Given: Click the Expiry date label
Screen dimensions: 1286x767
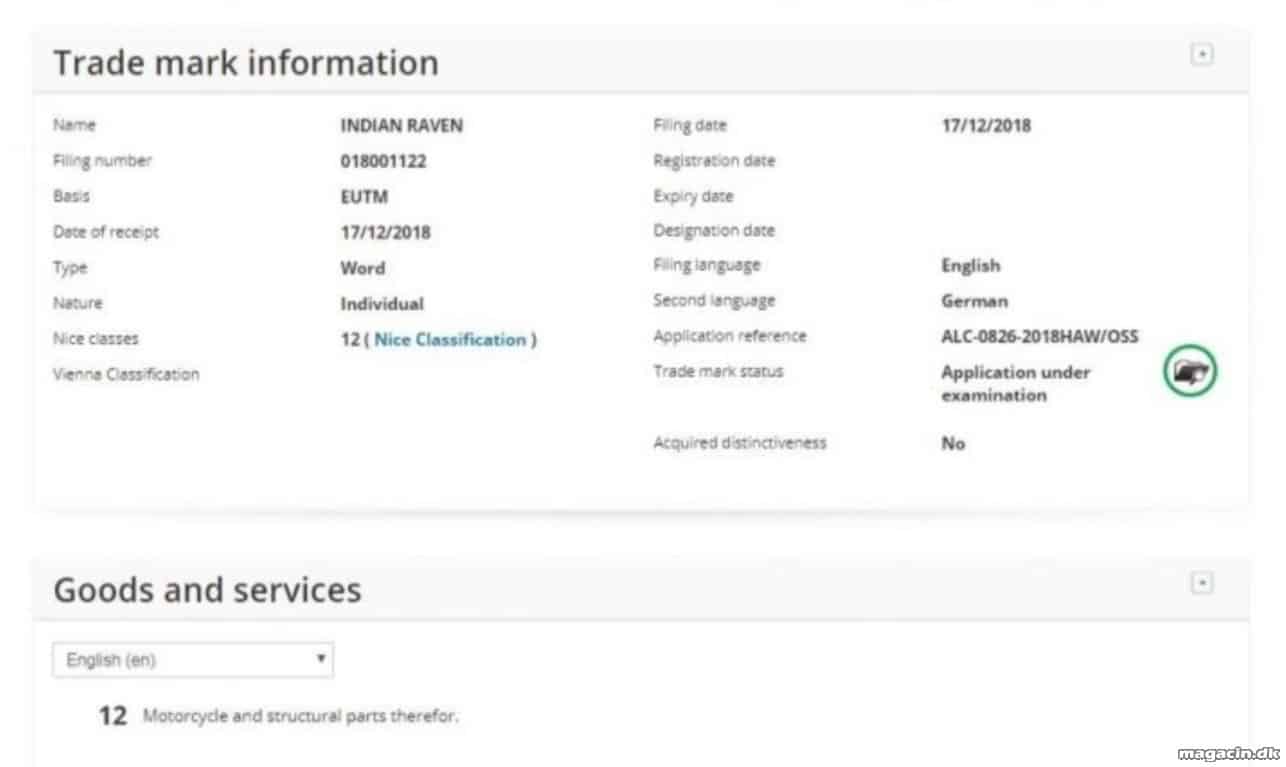Looking at the screenshot, I should (x=693, y=196).
